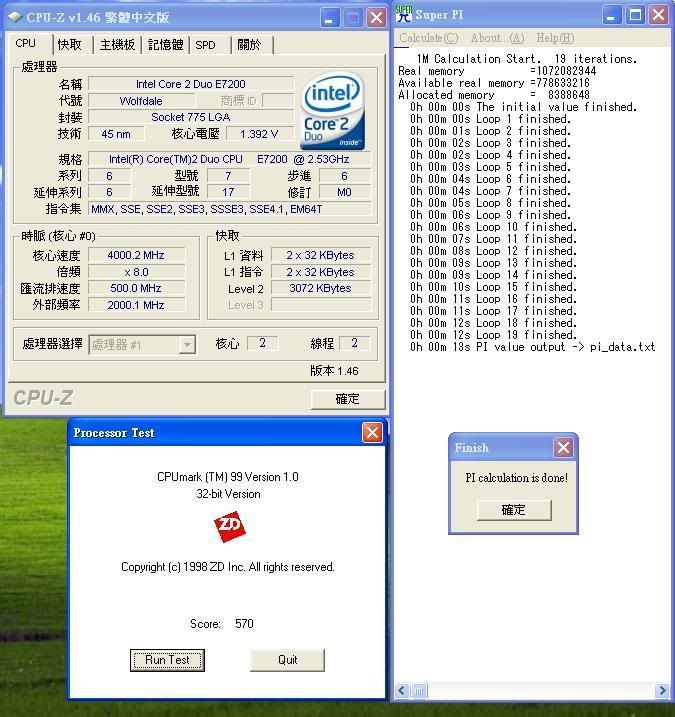Click the 確定 button in CPU-Z
Viewport: 675px width, 717px height.
(348, 399)
